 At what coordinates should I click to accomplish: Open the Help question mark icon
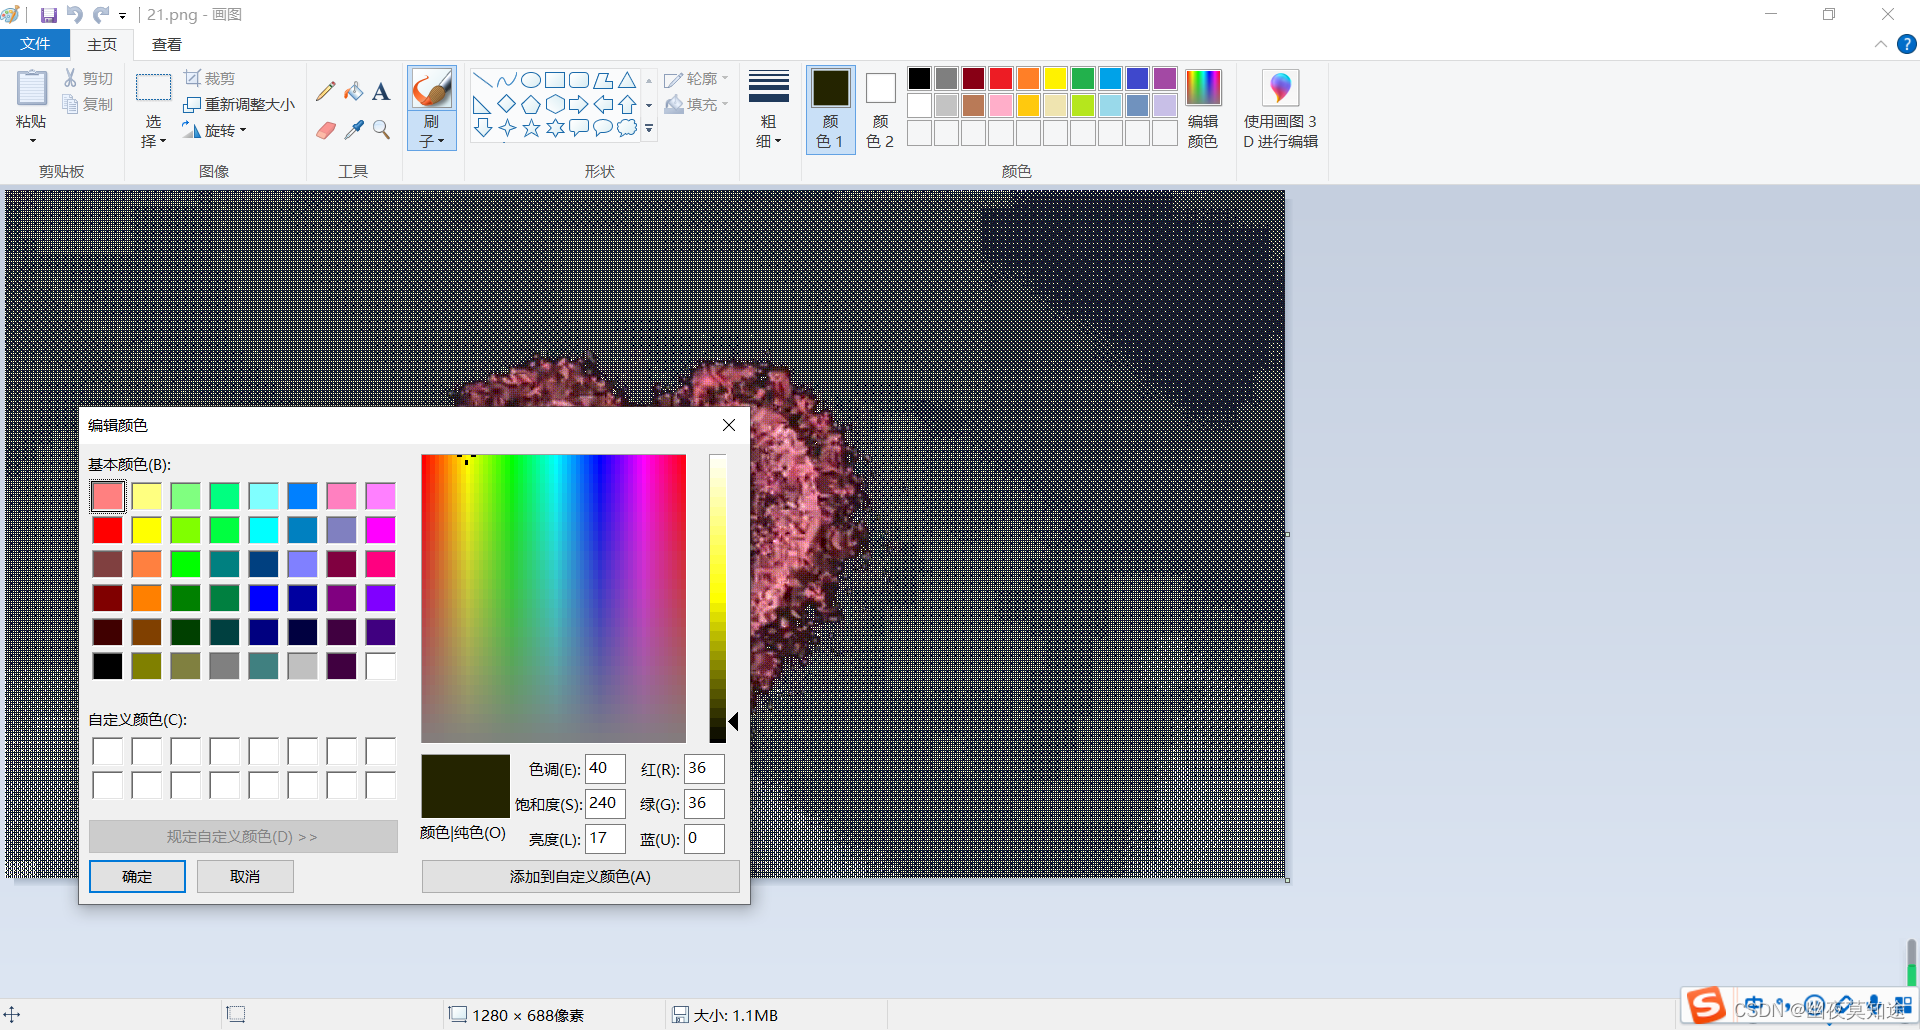tap(1907, 44)
